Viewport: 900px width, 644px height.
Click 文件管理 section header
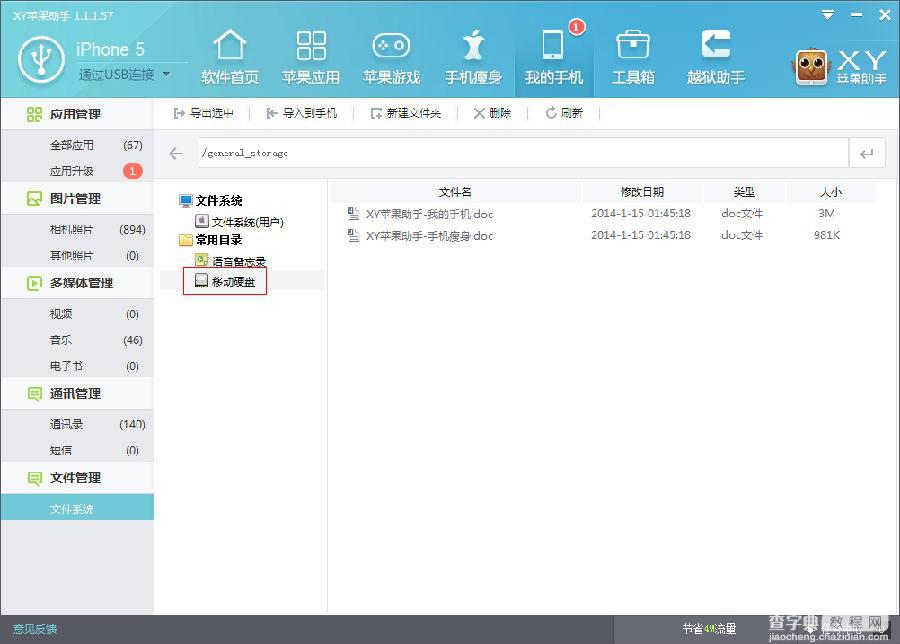pos(77,478)
